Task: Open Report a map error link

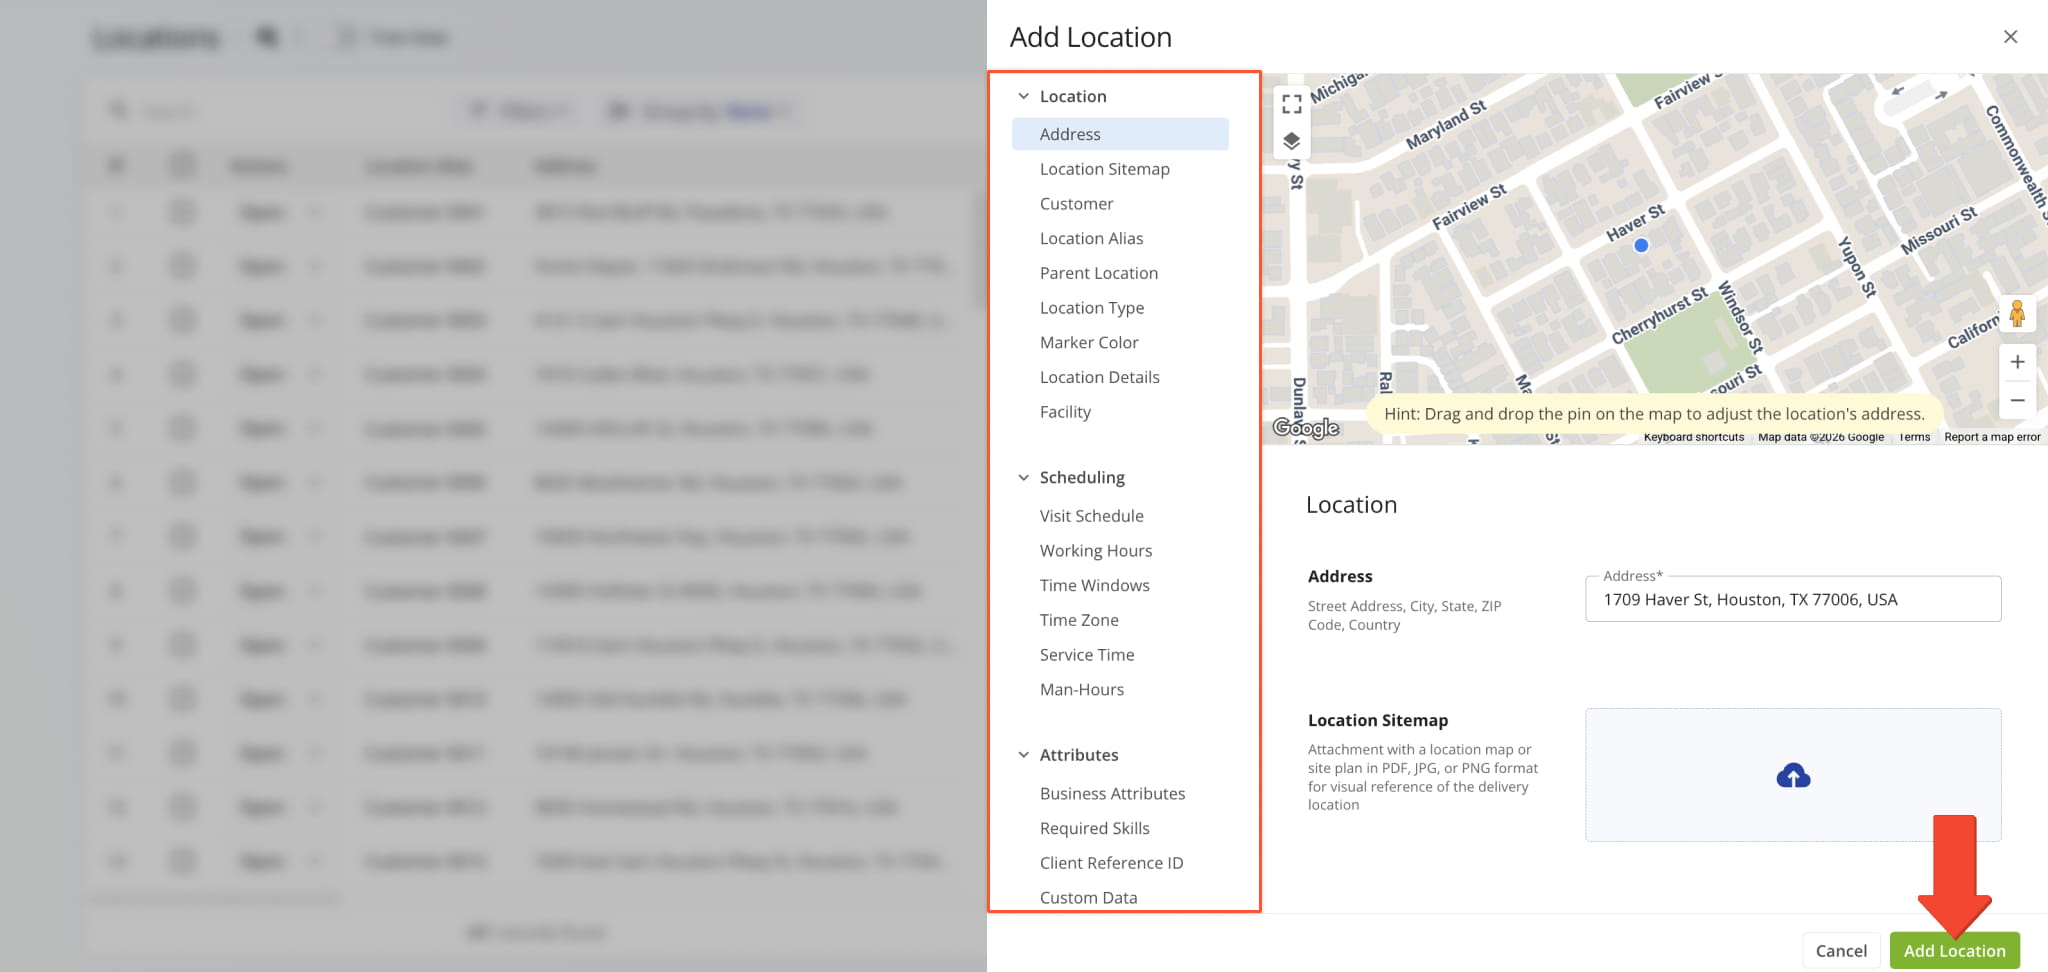Action: coord(1992,437)
